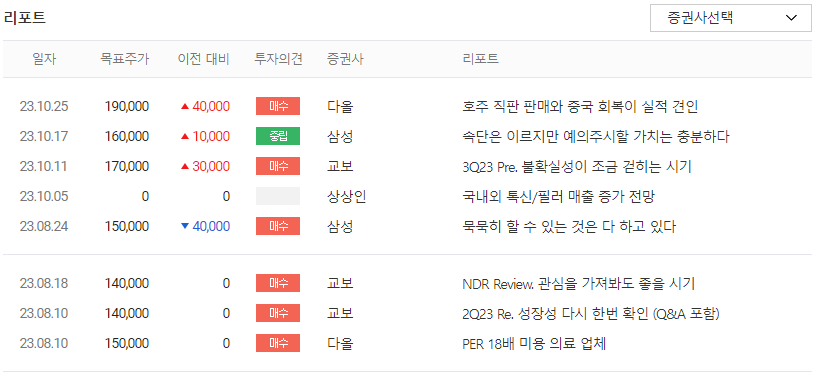Click 다올 in the 23.10.25 row
823x383 pixels.
(340, 107)
